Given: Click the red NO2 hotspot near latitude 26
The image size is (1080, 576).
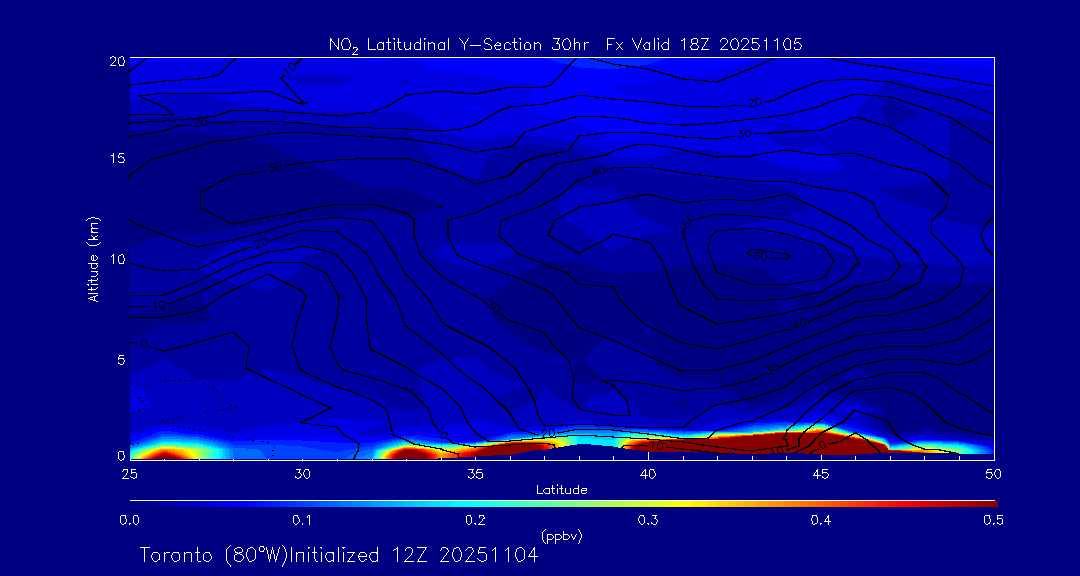Looking at the screenshot, I should click(x=164, y=455).
